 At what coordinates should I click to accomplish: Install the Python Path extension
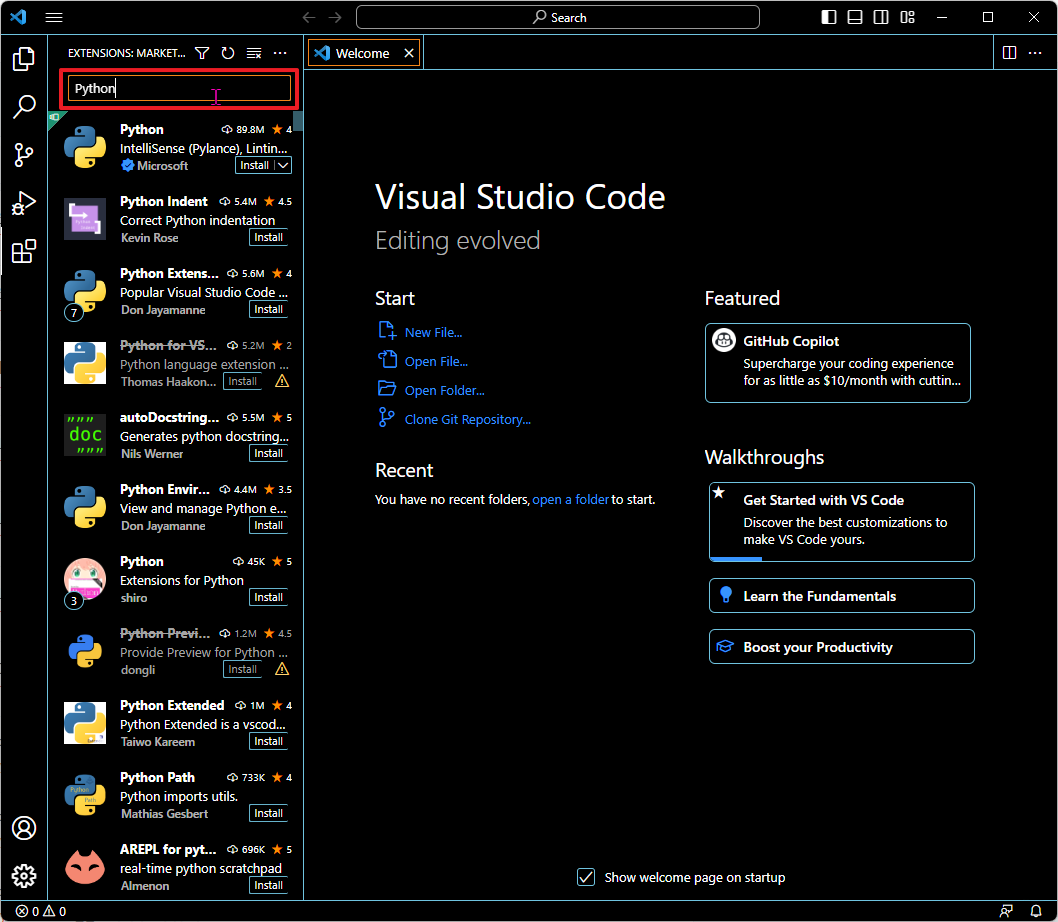coord(269,813)
